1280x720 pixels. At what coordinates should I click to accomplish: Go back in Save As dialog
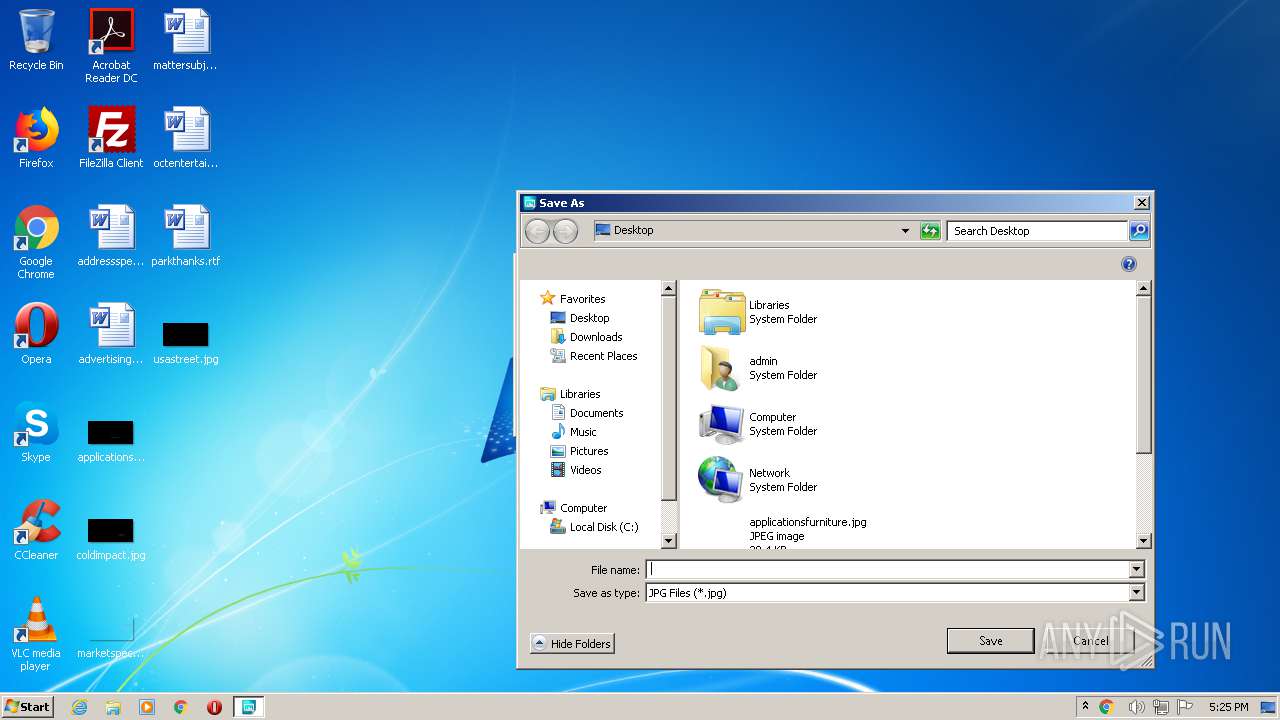pos(538,231)
